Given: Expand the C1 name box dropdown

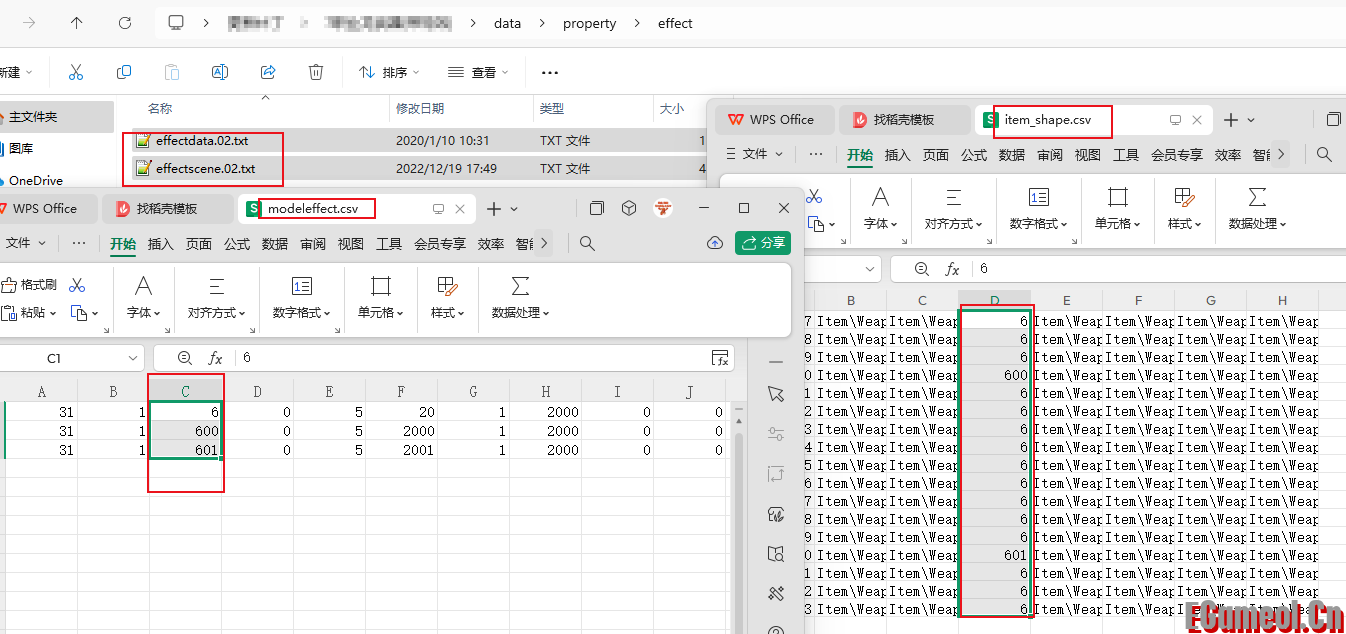Looking at the screenshot, I should point(133,358).
